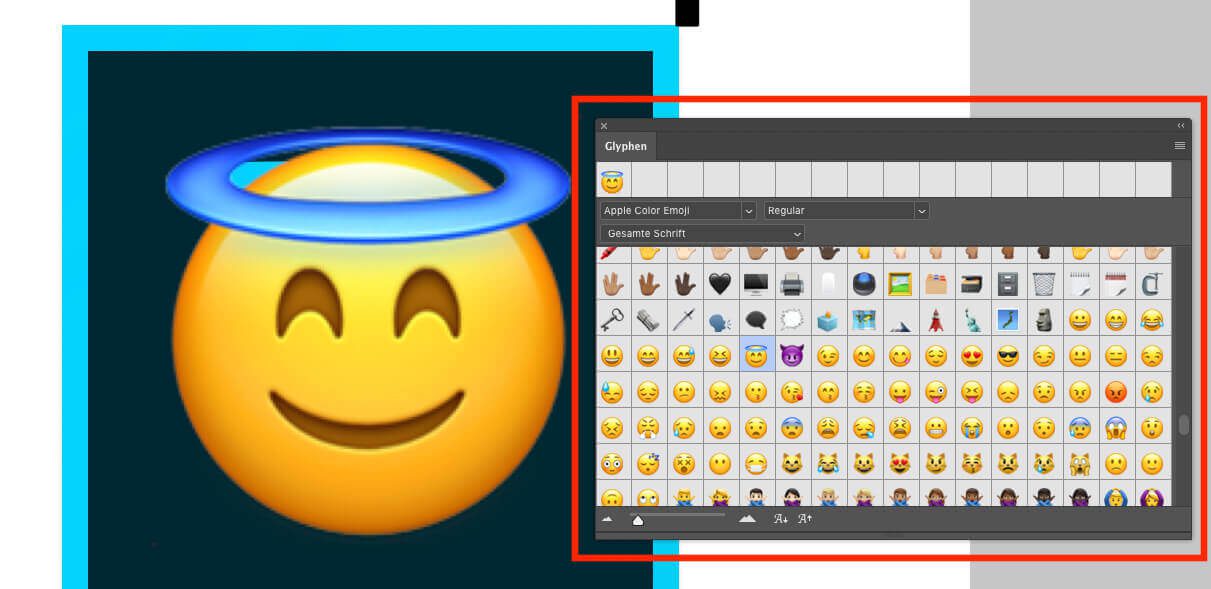Select the speaking head silhouette glyph
This screenshot has width=1211, height=589.
click(x=720, y=320)
